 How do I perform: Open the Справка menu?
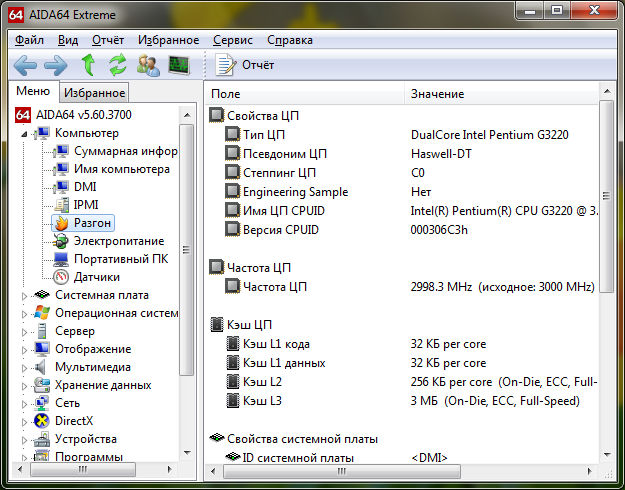pyautogui.click(x=290, y=40)
